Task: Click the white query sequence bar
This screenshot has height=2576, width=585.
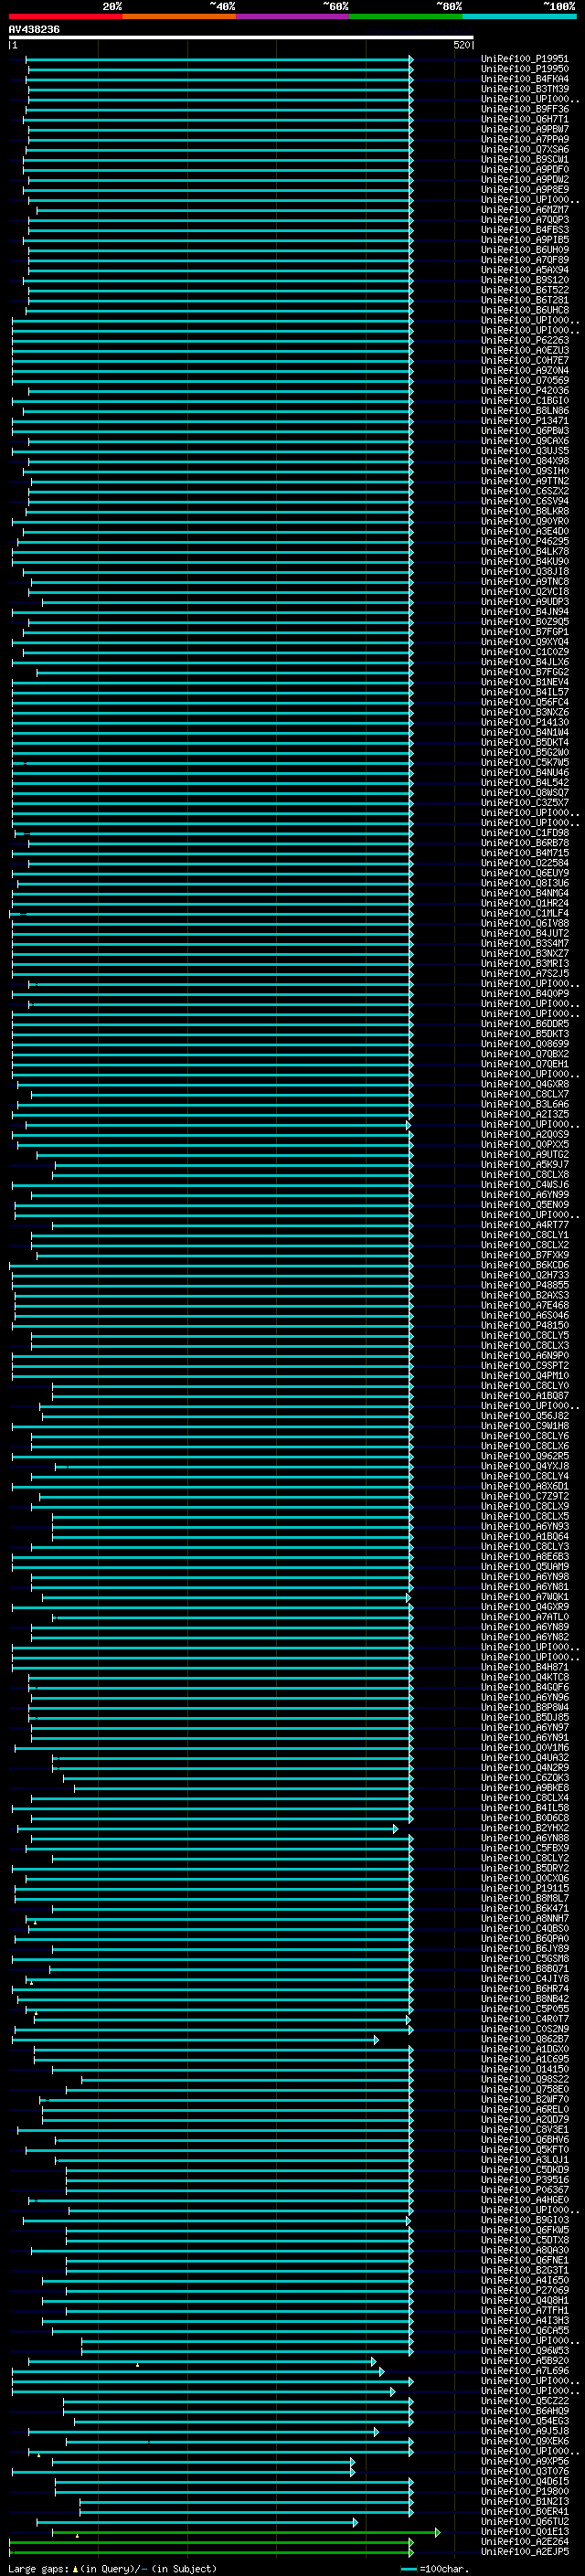Action: tap(241, 37)
